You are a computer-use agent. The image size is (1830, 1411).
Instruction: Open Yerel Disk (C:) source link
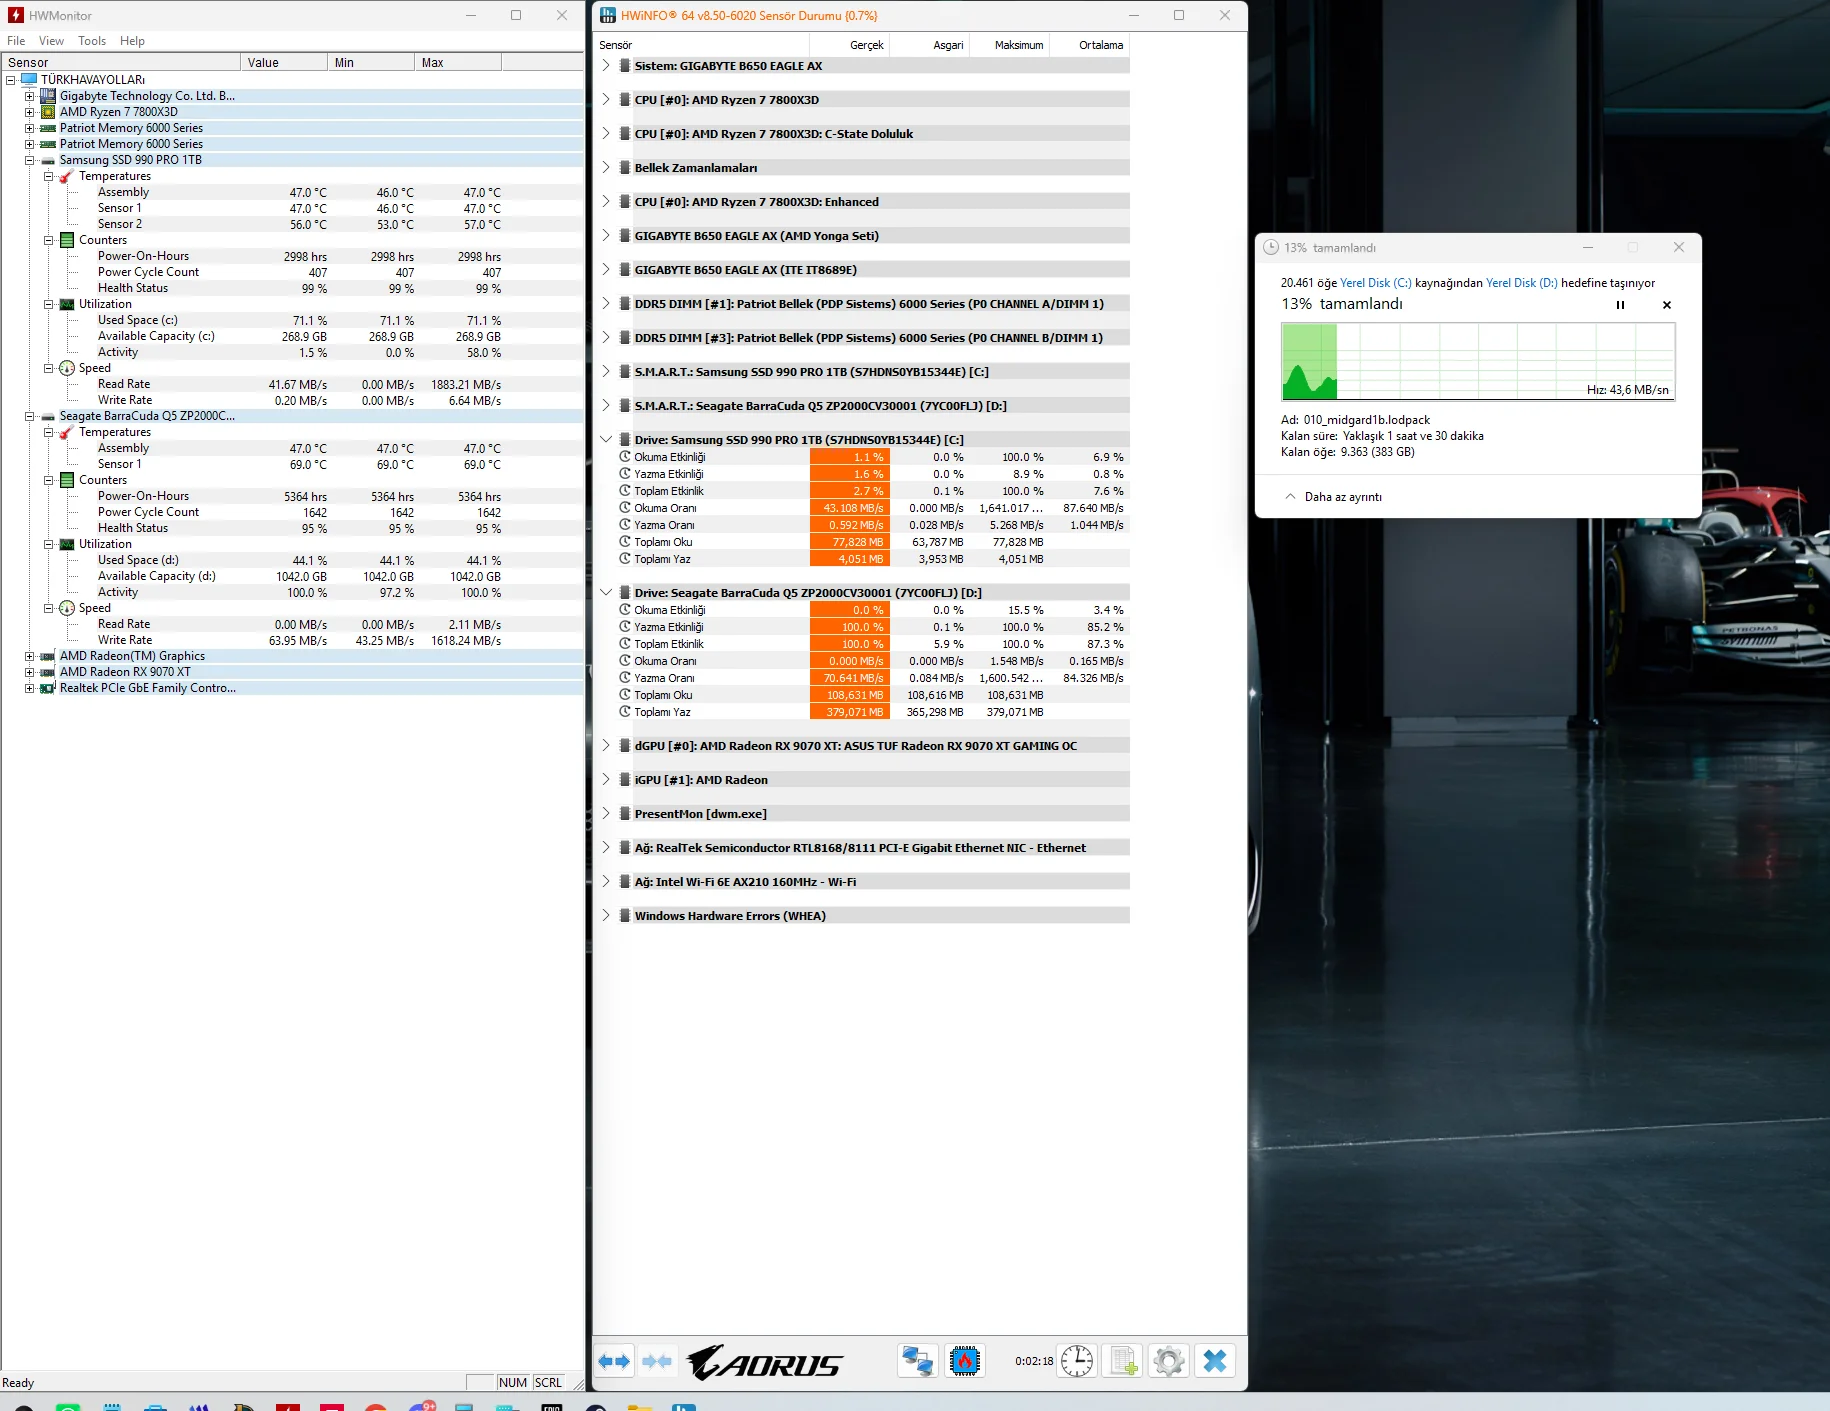click(1375, 283)
